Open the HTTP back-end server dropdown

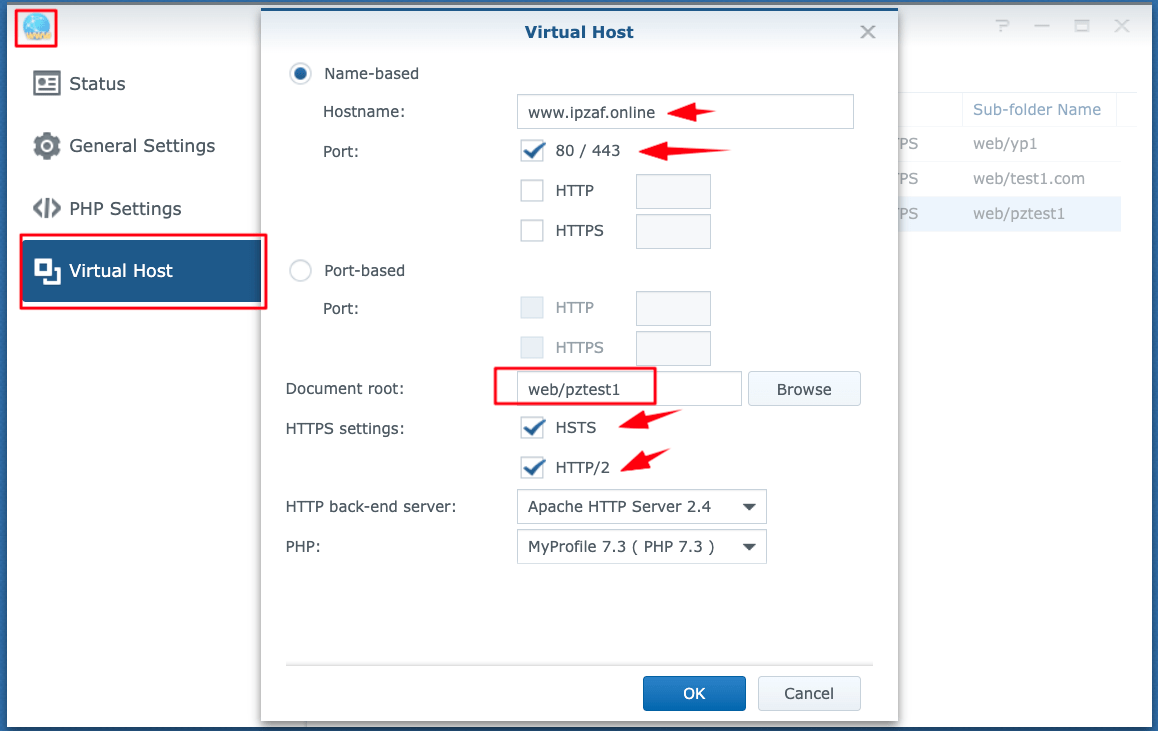coord(641,507)
